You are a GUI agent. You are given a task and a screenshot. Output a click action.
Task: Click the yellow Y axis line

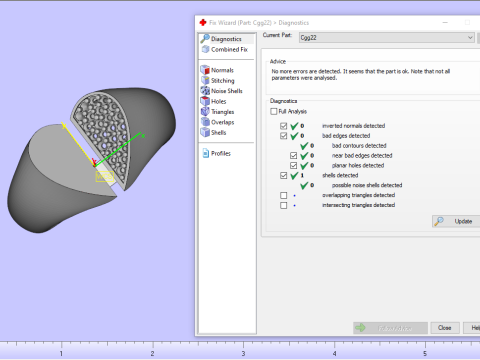79,145
